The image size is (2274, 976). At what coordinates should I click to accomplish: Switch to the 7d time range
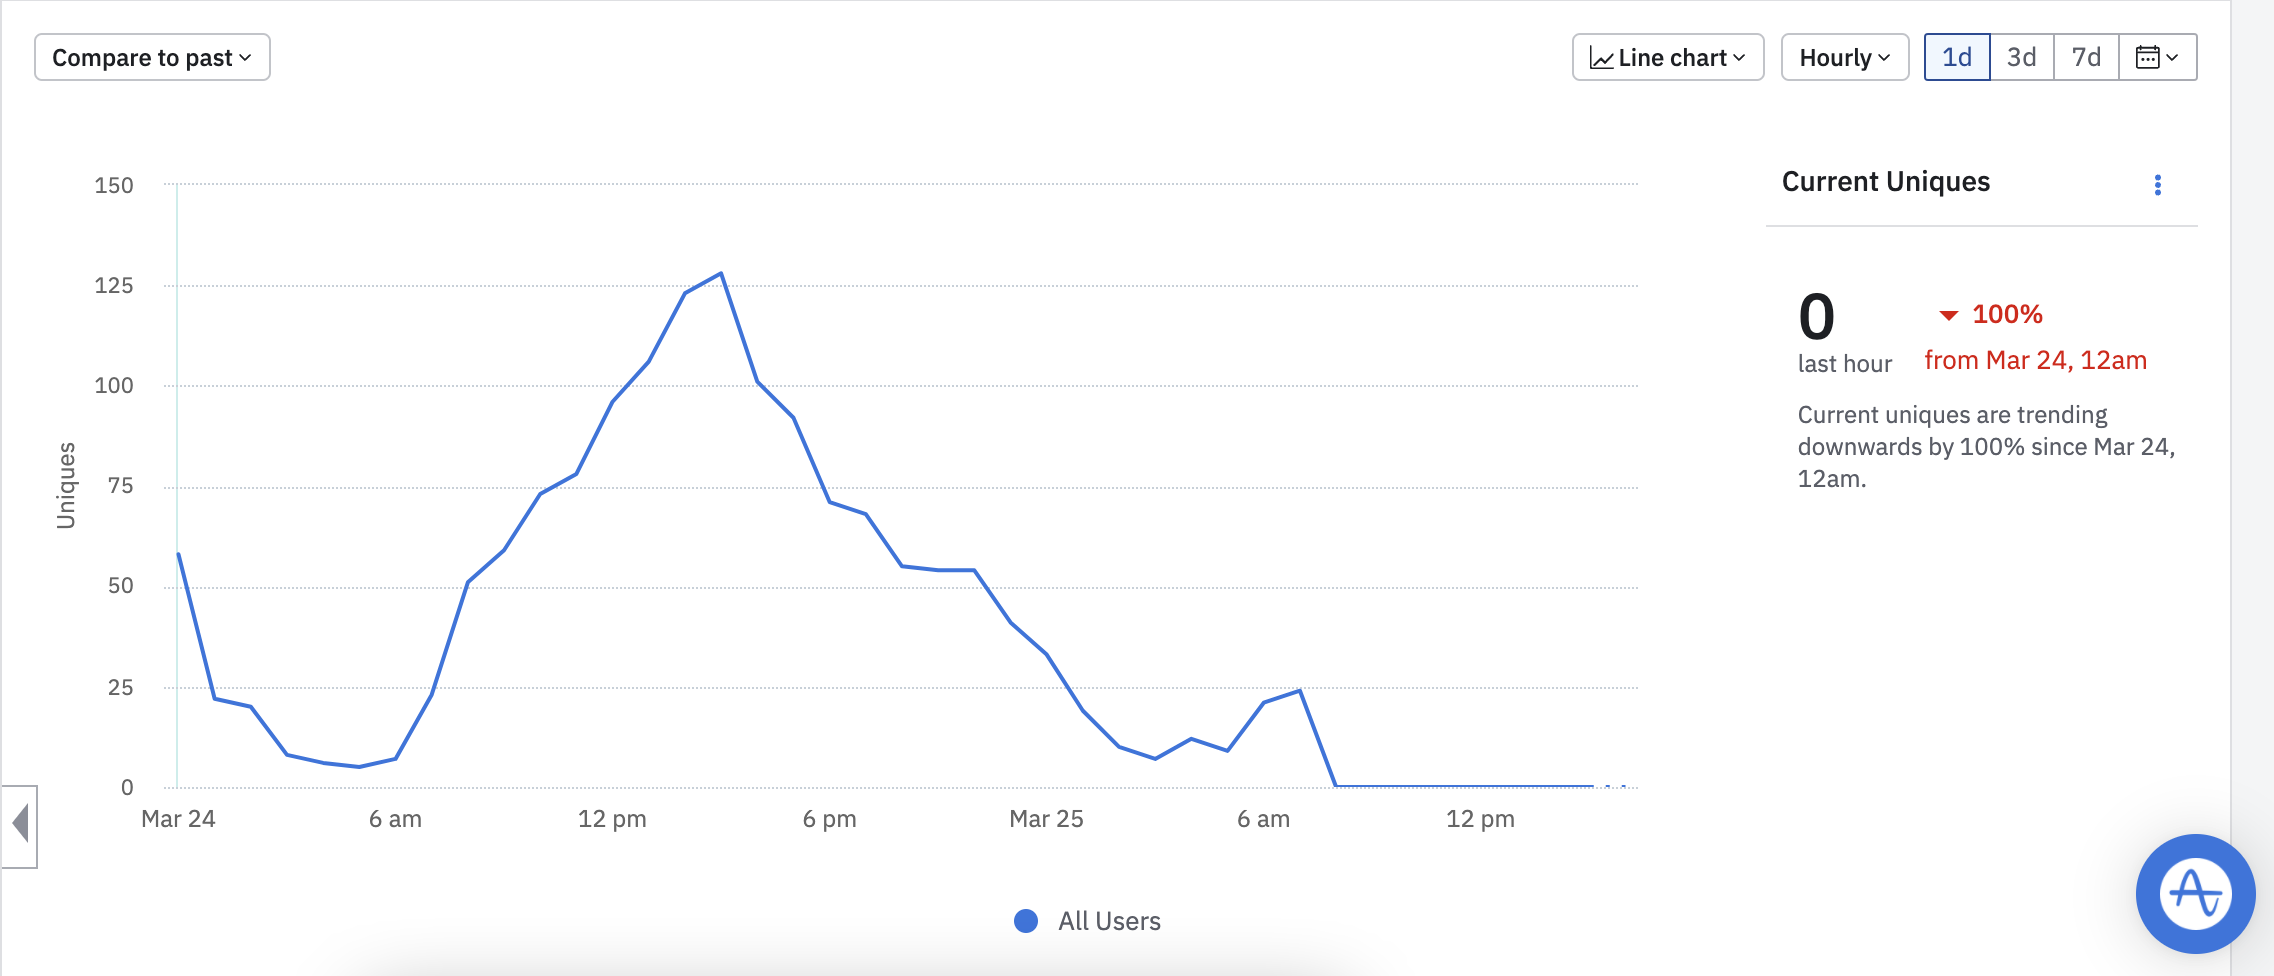pos(2086,58)
